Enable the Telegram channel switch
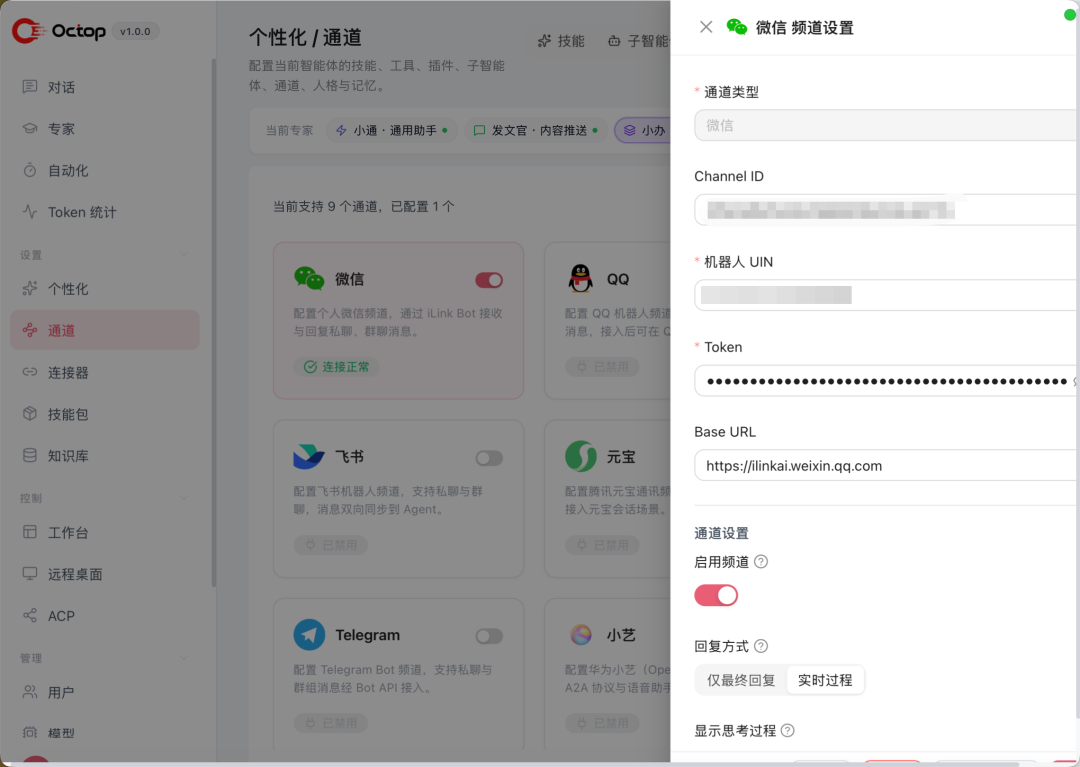The height and width of the screenshot is (767, 1080). click(x=489, y=636)
